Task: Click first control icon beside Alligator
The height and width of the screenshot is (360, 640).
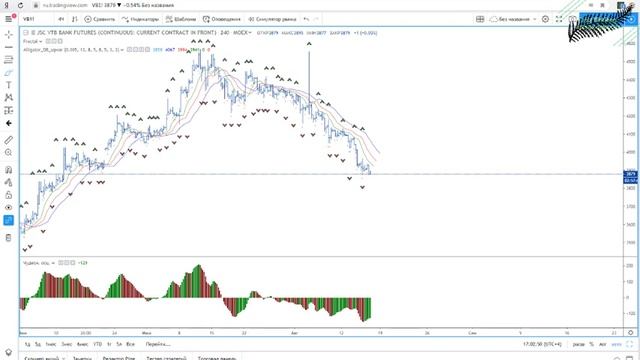Action: click(x=129, y=50)
